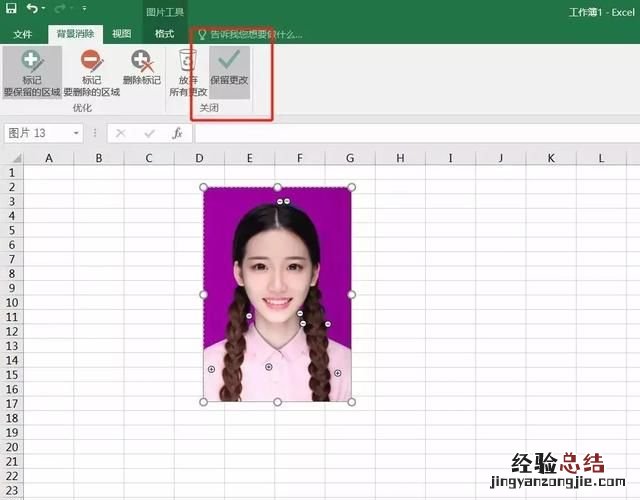Open Customize Quick Access Toolbar dropdown

click(x=84, y=10)
